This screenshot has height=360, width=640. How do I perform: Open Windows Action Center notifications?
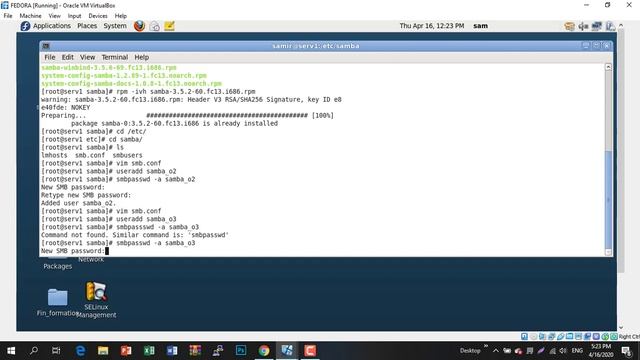click(627, 351)
